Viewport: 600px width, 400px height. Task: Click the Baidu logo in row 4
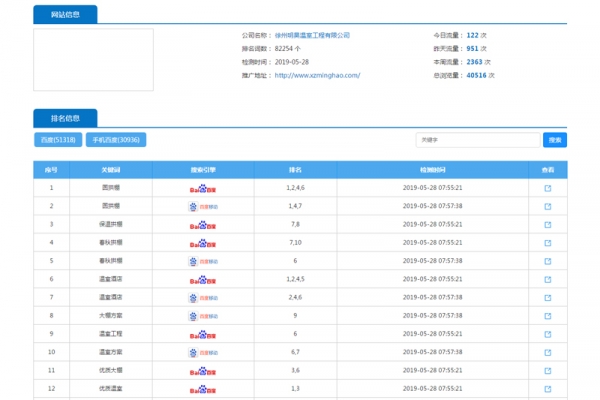pyautogui.click(x=203, y=243)
